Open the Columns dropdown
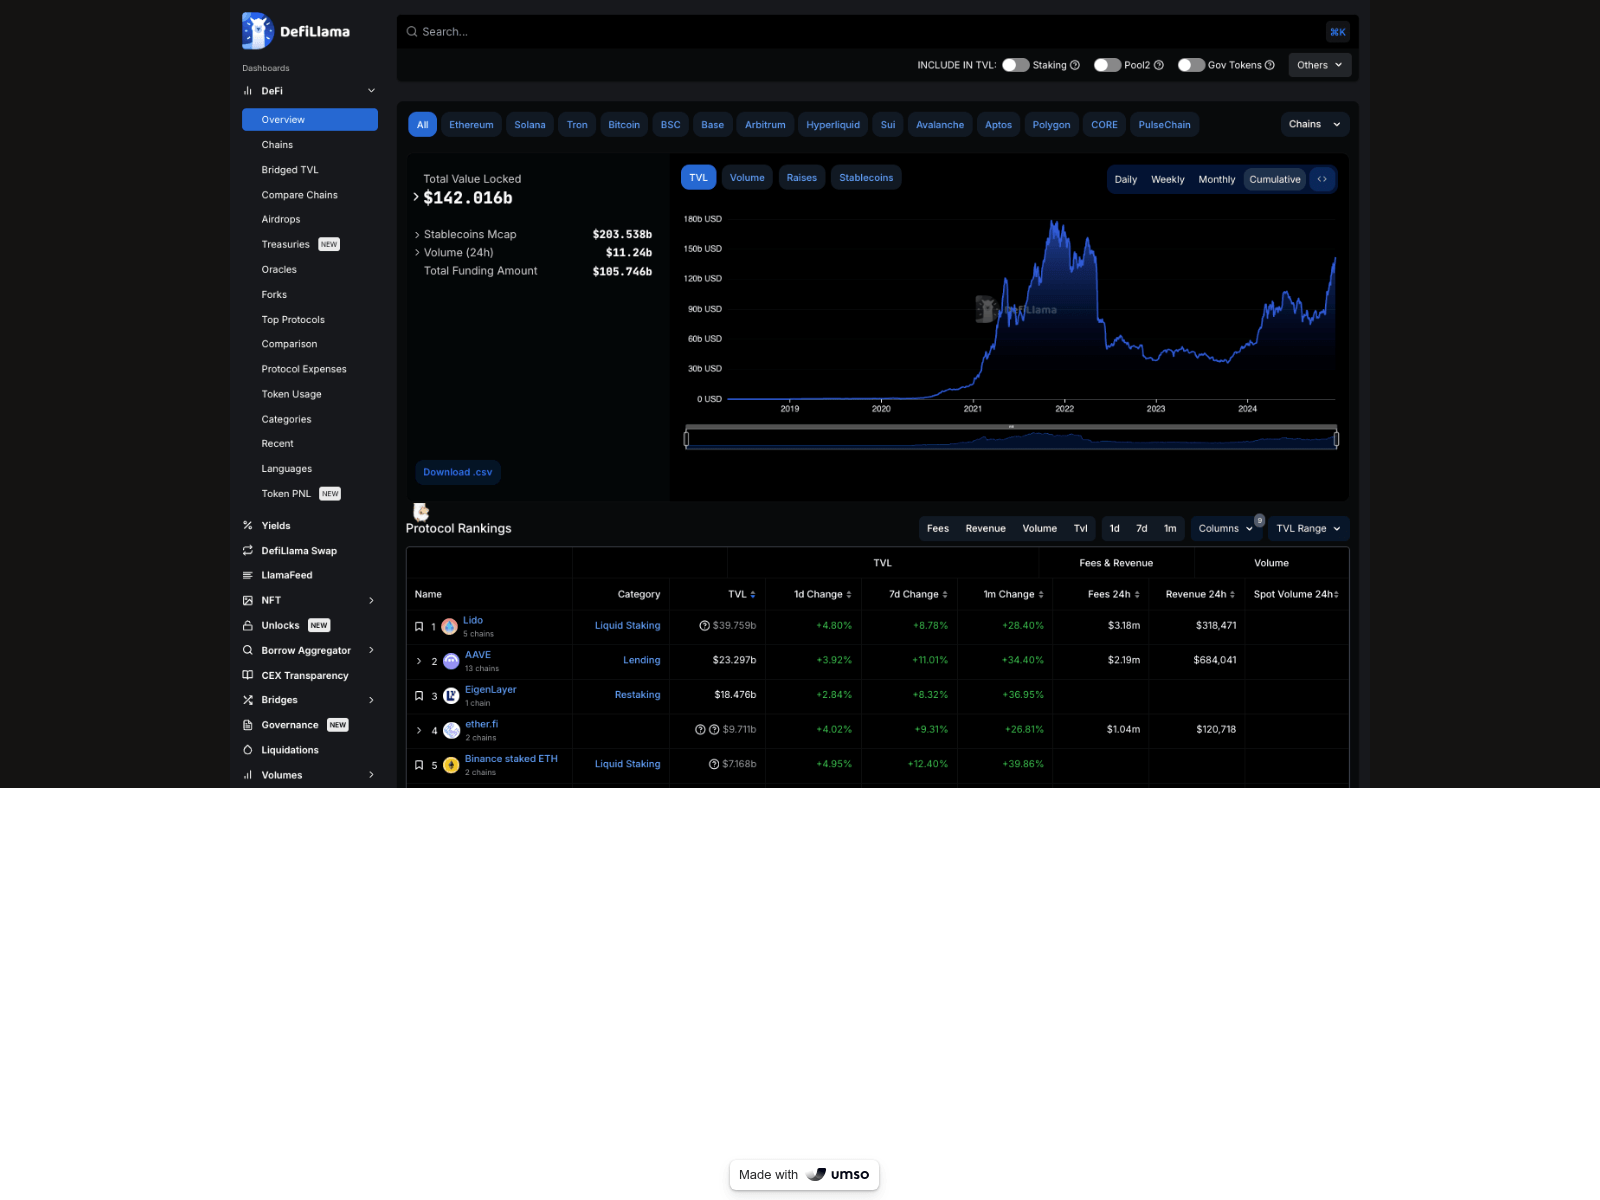1600x1200 pixels. [1226, 529]
